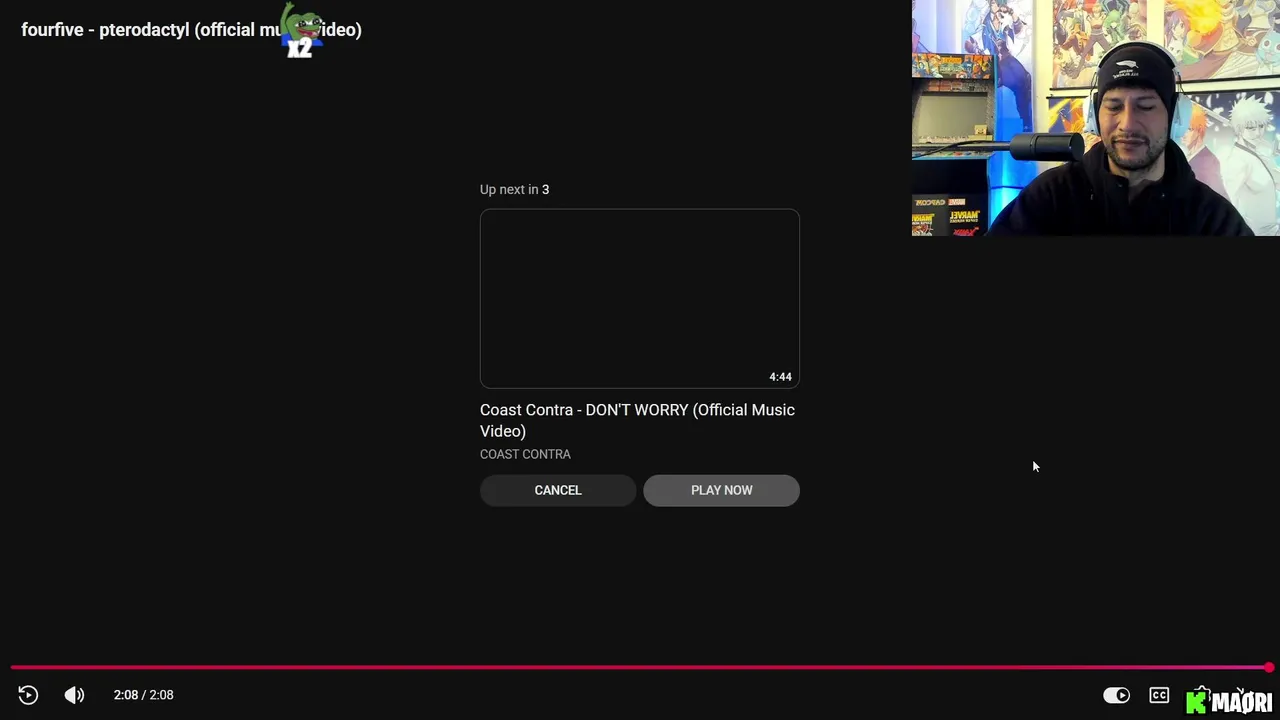Click the 2:08 / 2:08 time display
1280x720 pixels.
point(143,695)
